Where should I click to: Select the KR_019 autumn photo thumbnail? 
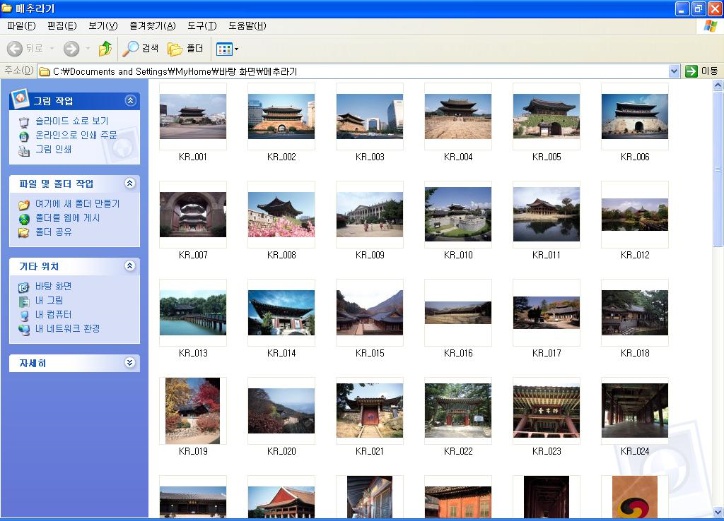coord(192,410)
